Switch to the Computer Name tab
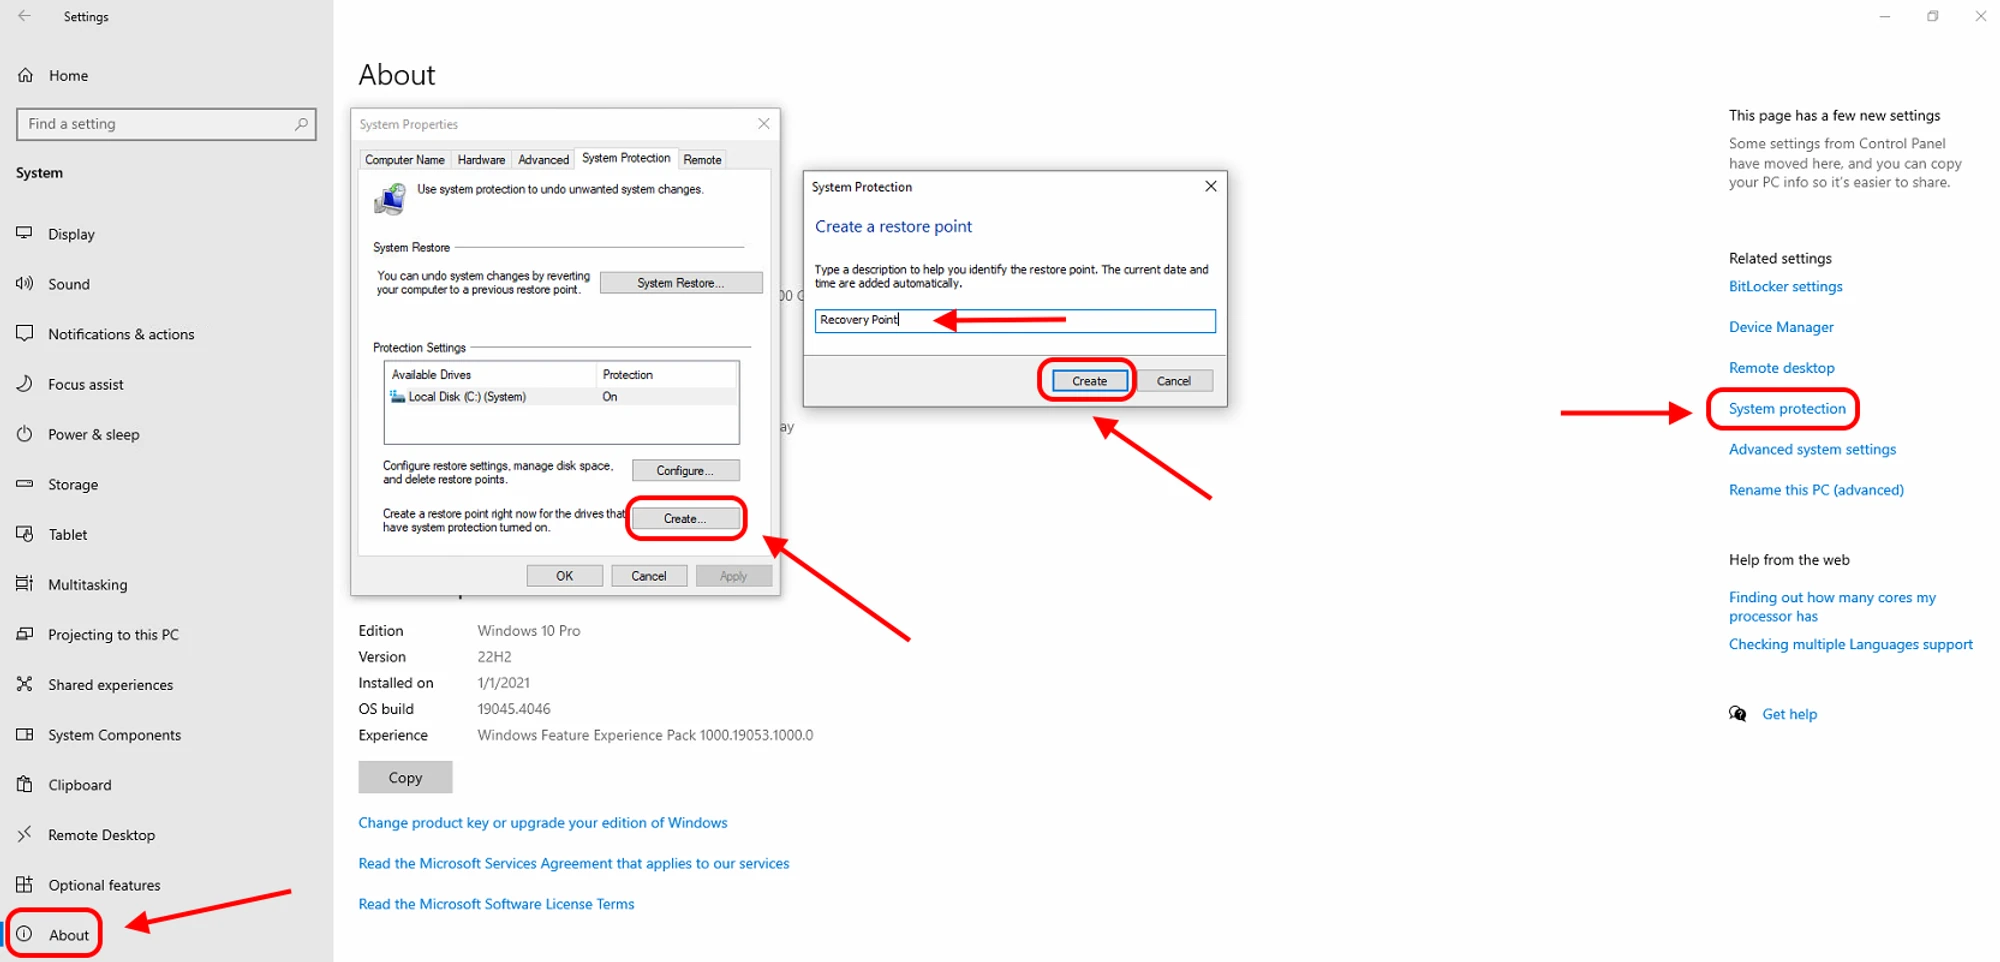This screenshot has width=2000, height=962. [x=404, y=160]
